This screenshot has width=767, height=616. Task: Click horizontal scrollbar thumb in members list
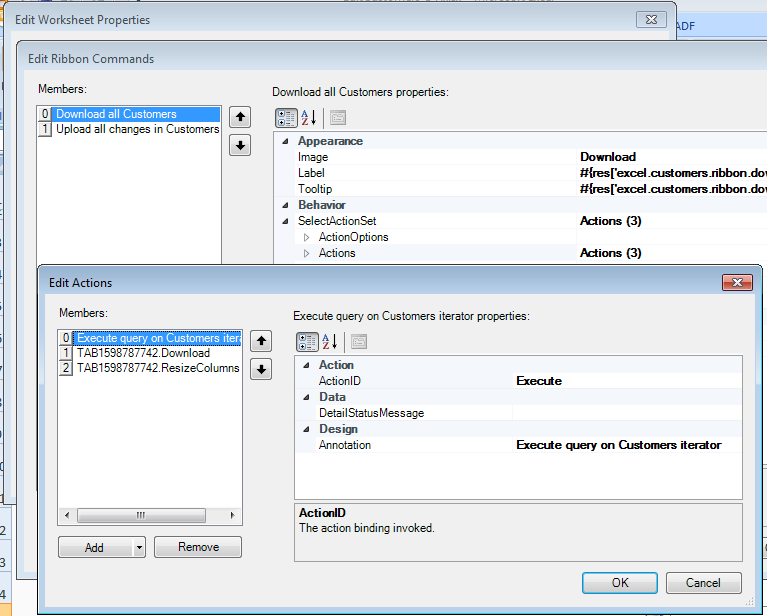[x=141, y=515]
